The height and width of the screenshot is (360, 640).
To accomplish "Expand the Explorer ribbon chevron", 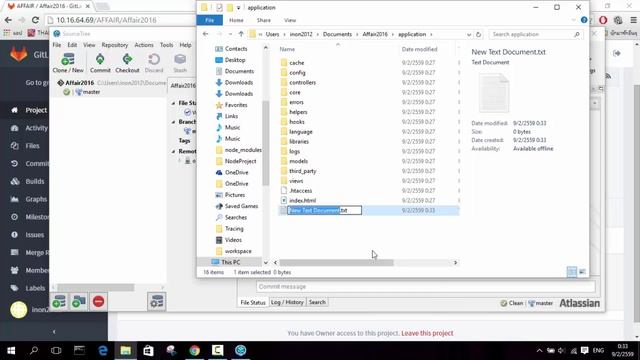I will [573, 20].
